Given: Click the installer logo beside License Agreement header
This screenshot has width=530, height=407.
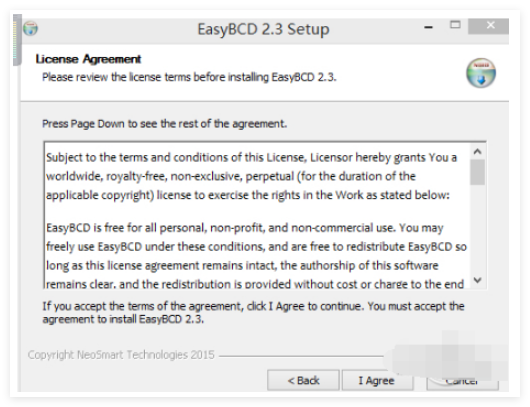Looking at the screenshot, I should click(x=481, y=73).
